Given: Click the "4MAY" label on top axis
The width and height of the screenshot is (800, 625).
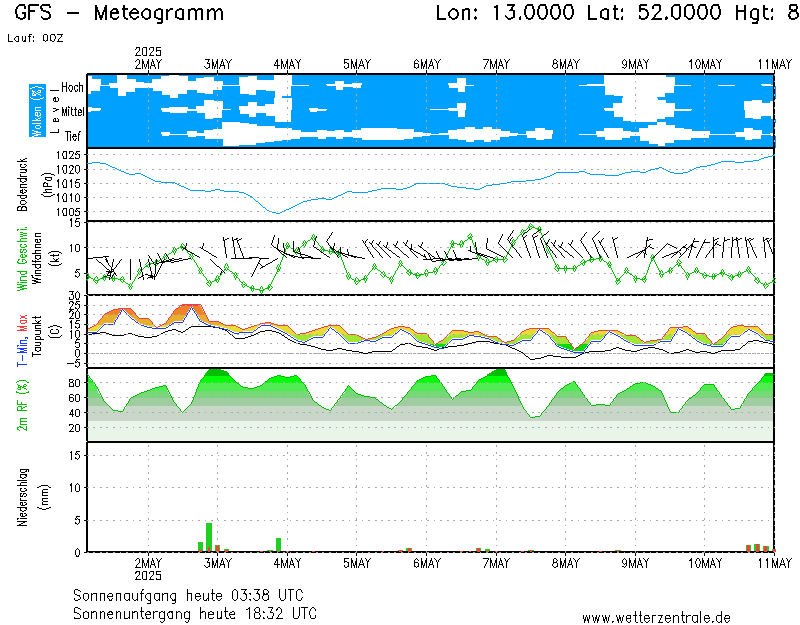Looking at the screenshot, I should [x=287, y=65].
